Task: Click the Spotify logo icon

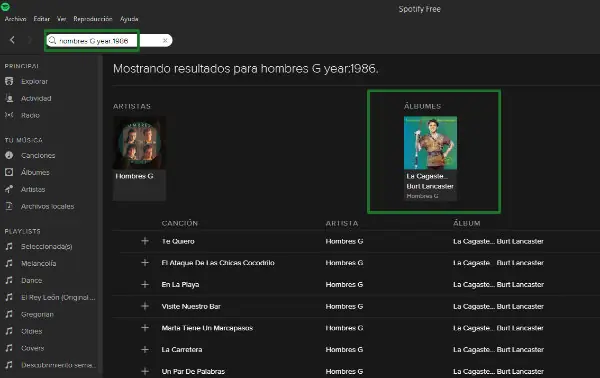Action: click(5, 6)
